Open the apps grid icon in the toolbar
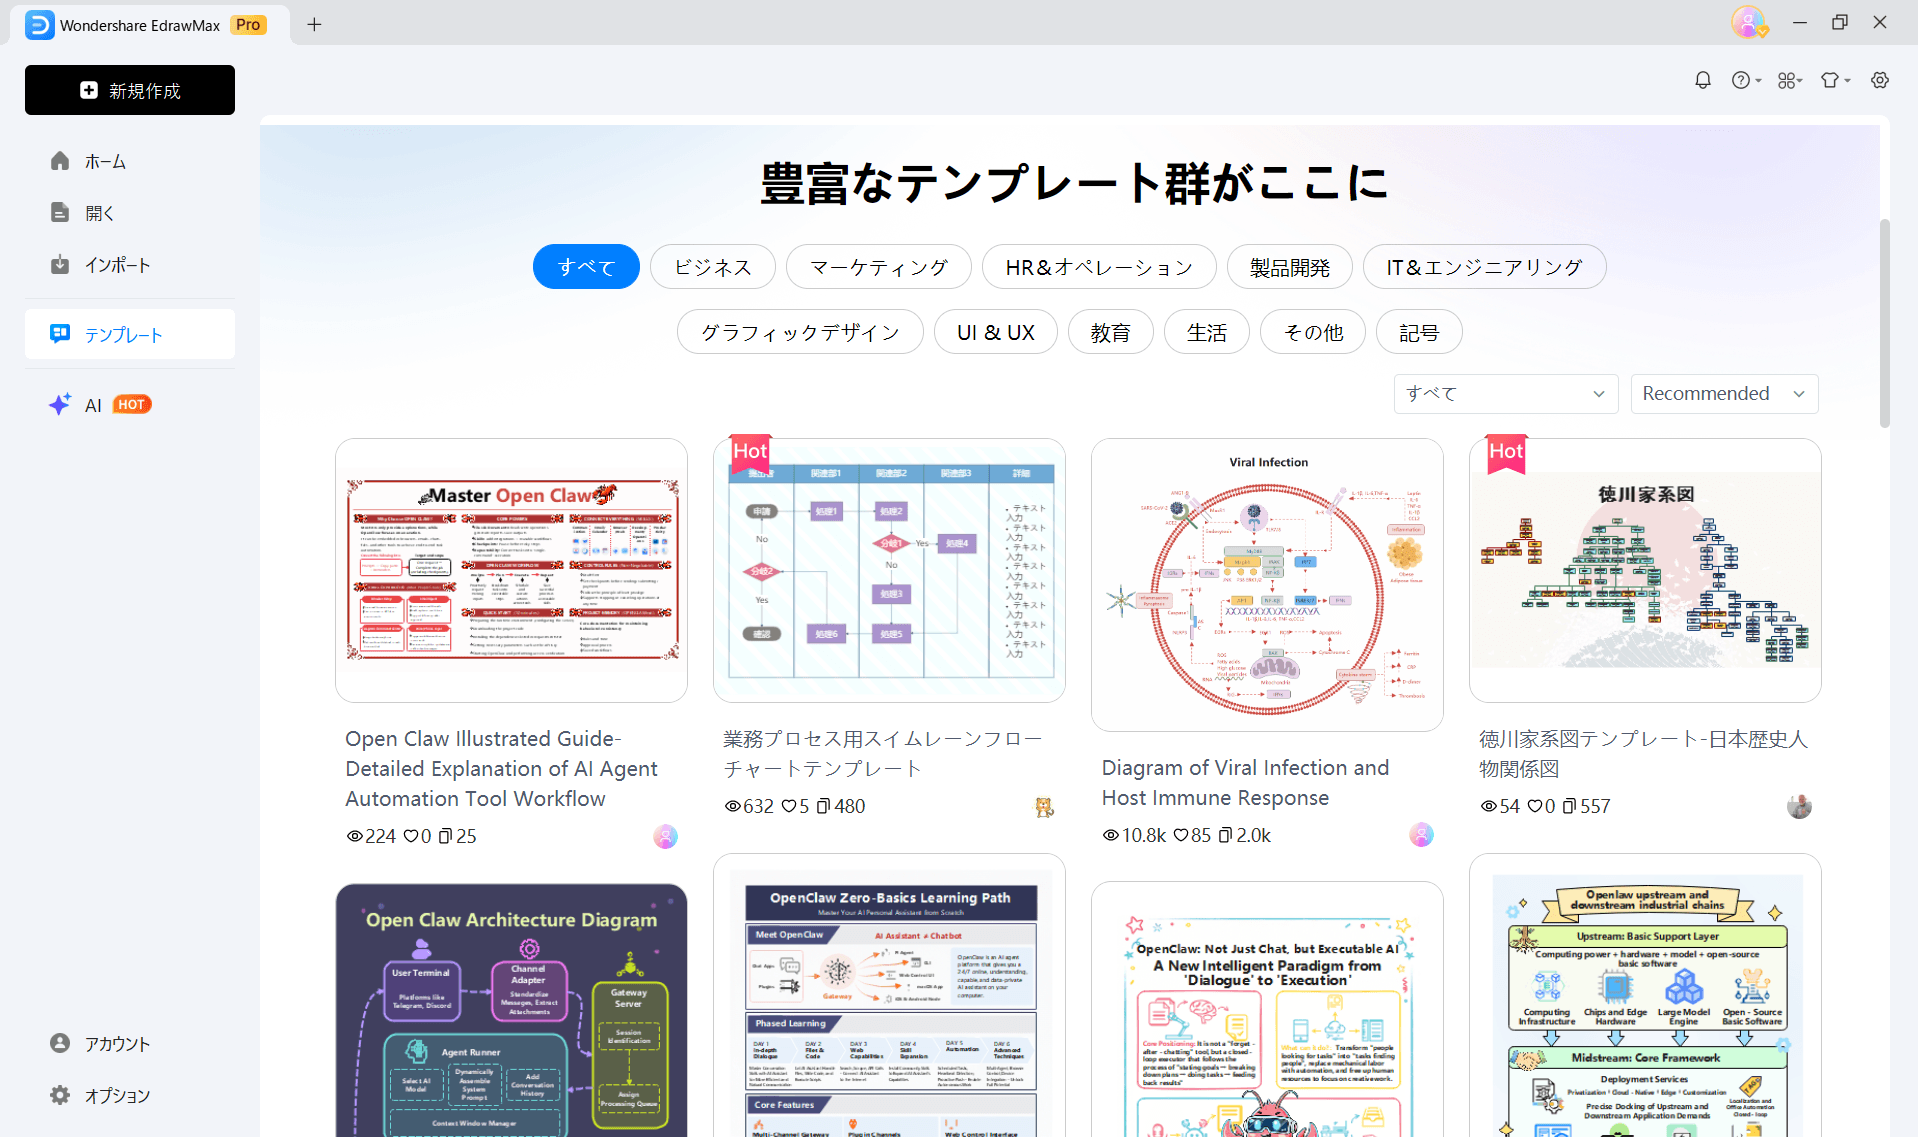The height and width of the screenshot is (1137, 1918). coord(1787,80)
